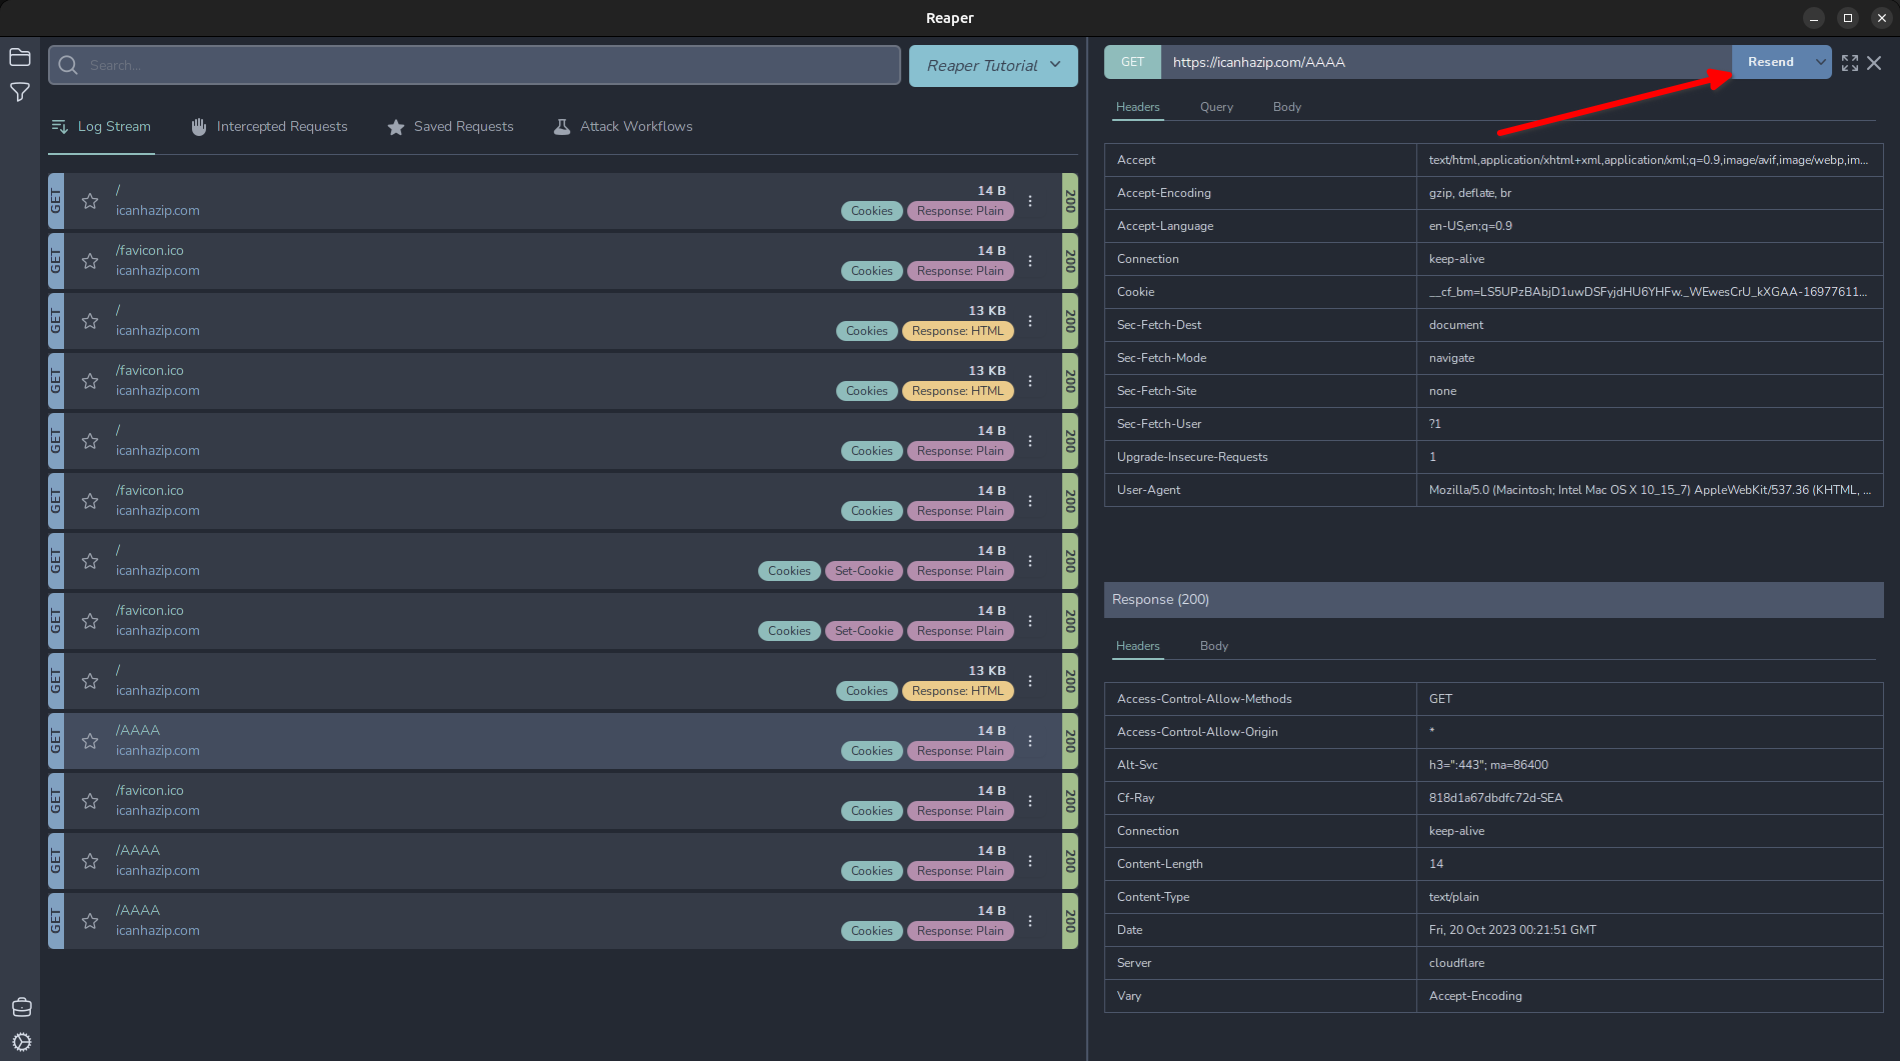Viewport: 1900px width, 1061px height.
Task: Click the GET method label of request
Action: 1132,62
